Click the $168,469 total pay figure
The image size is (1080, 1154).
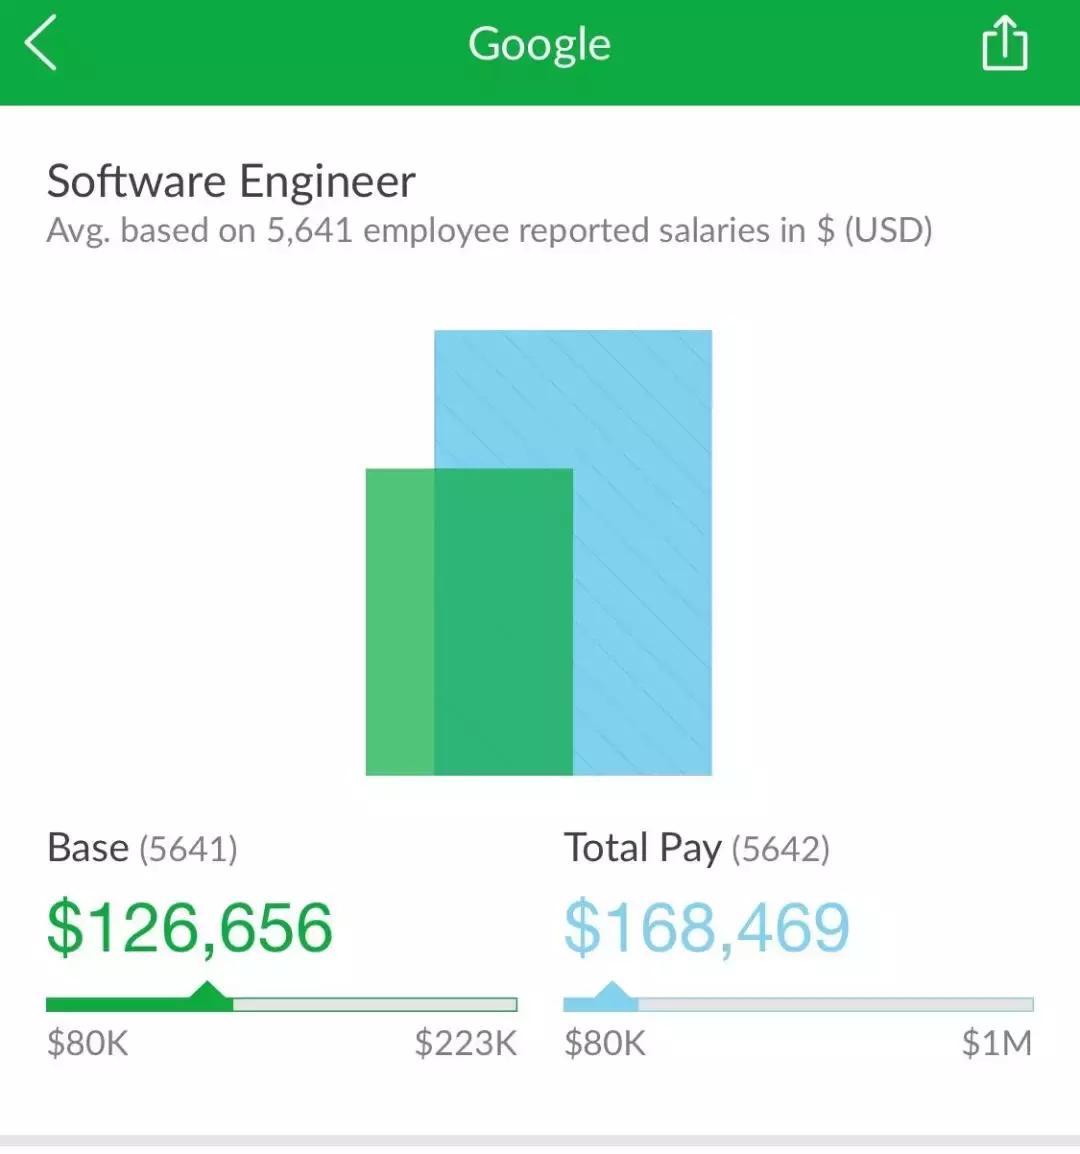pyautogui.click(x=707, y=928)
